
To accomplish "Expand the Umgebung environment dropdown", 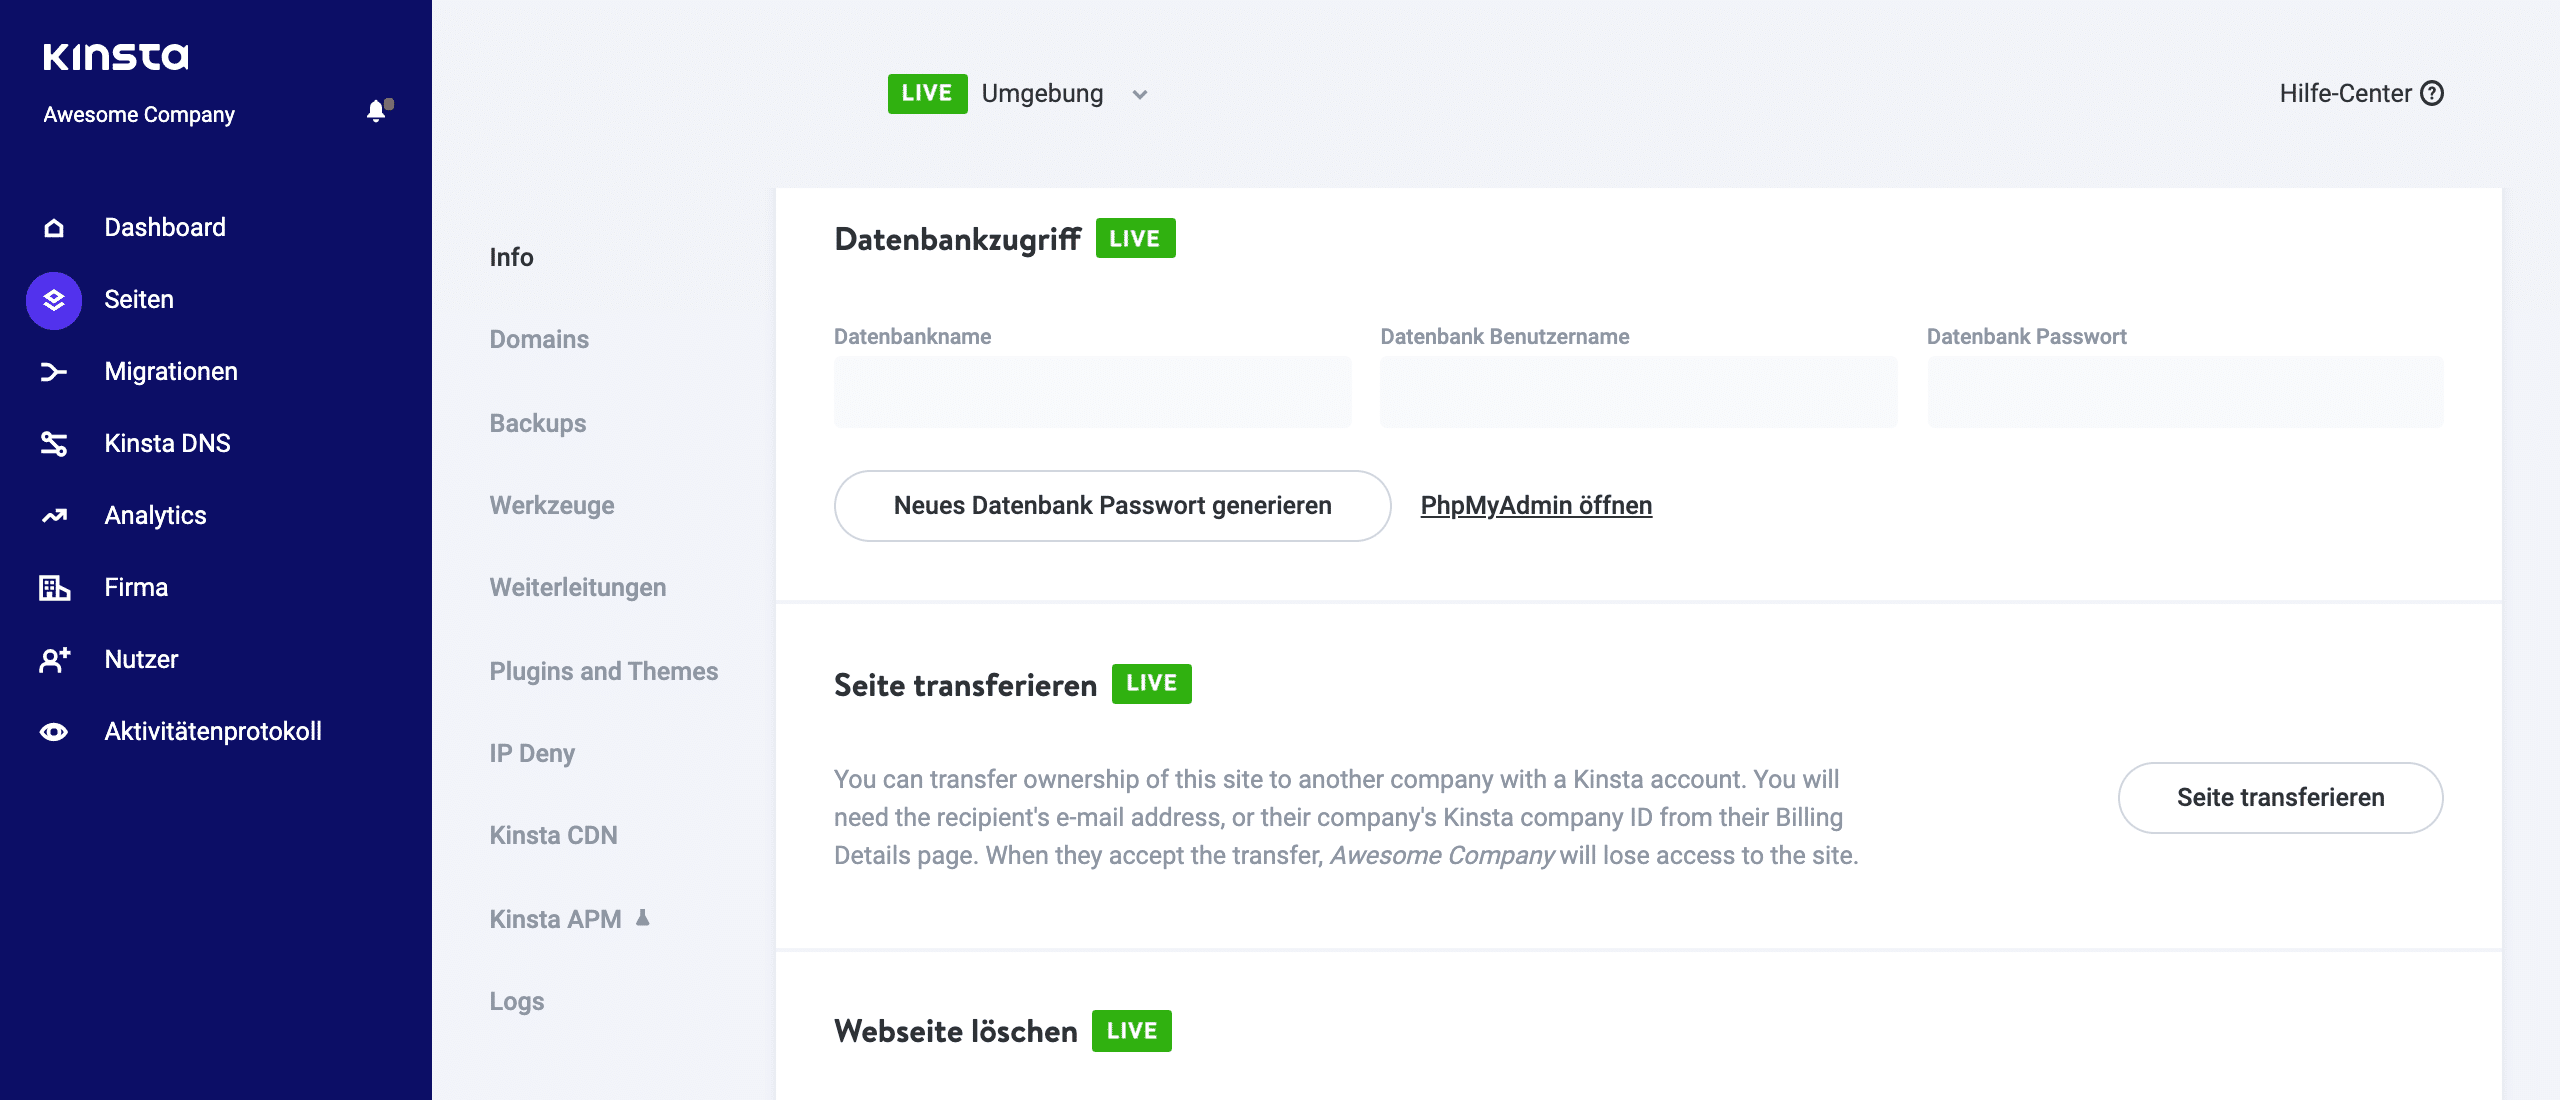I will 1141,94.
